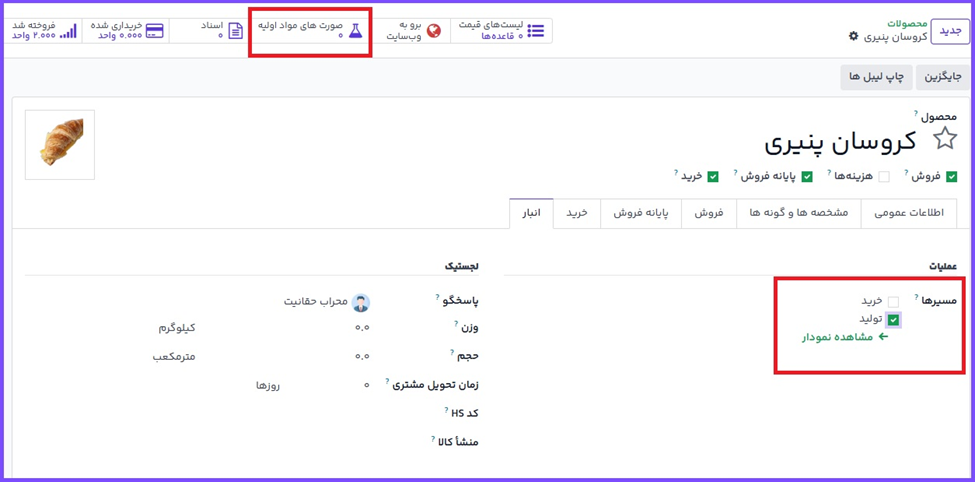Switch to the اطلاعات عمومی tab
975x482 pixels.
909,213
